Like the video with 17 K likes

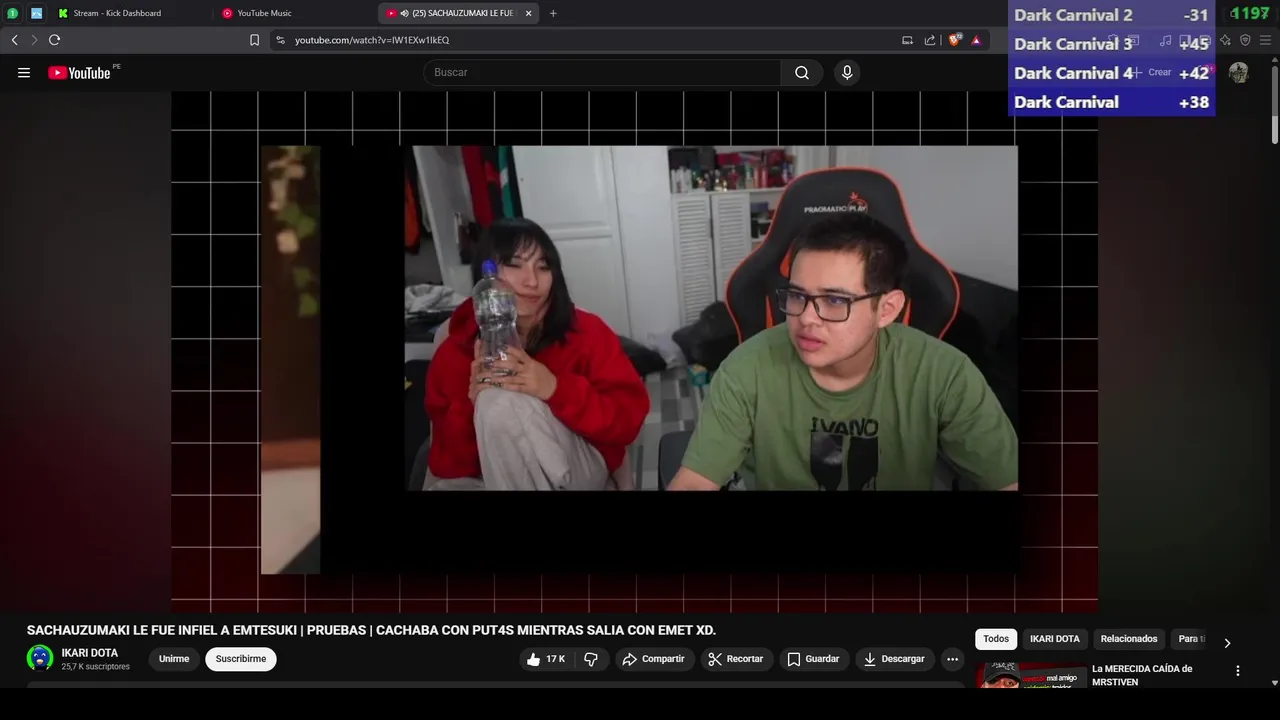point(545,659)
